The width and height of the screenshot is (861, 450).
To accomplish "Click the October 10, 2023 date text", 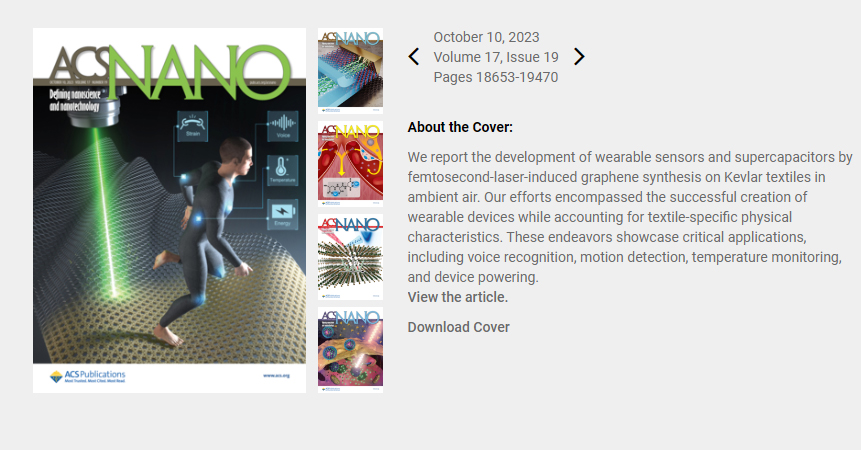I will (487, 37).
